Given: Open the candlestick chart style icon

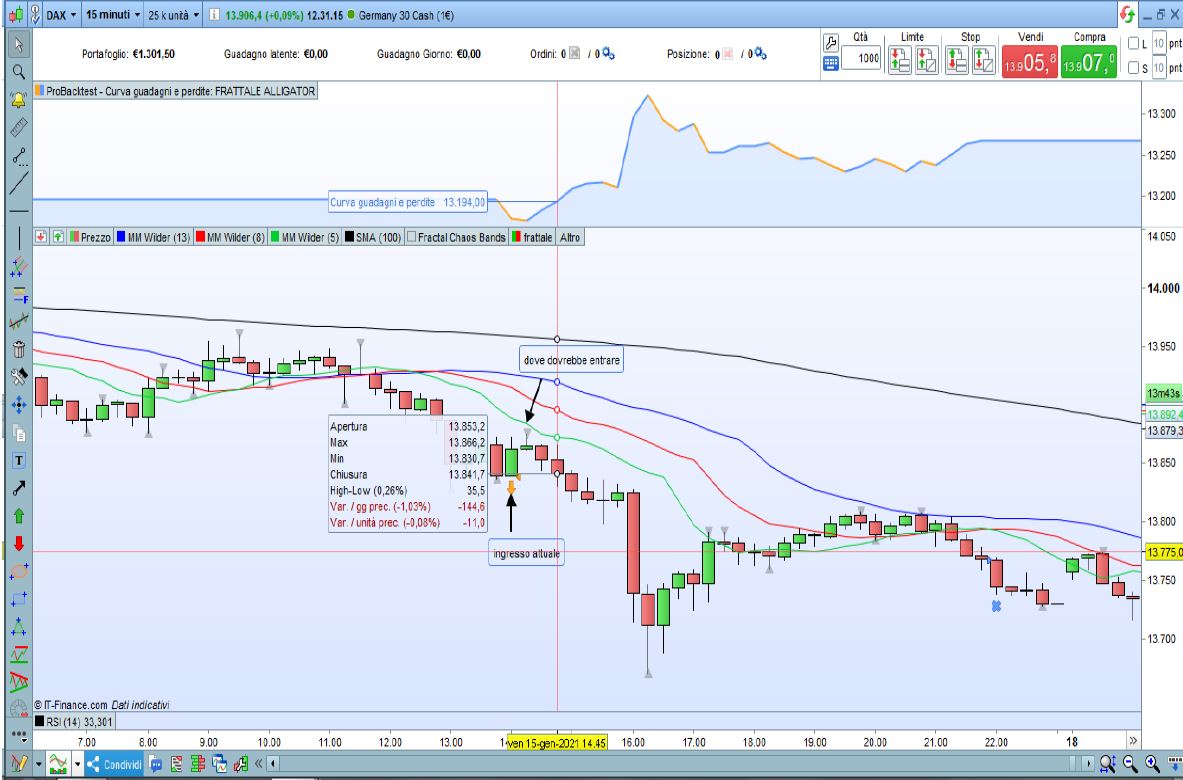Looking at the screenshot, I should 17,14.
